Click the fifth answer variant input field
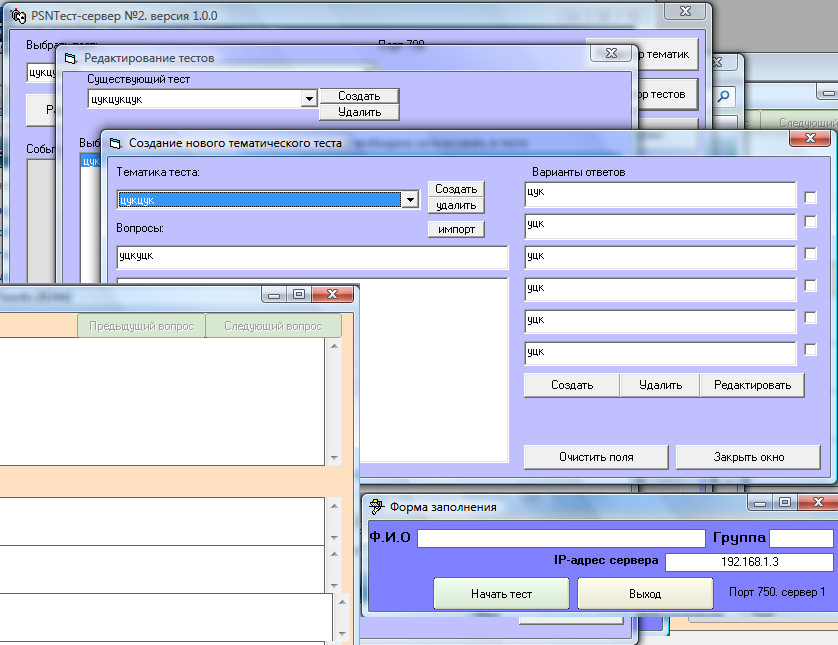Image resolution: width=838 pixels, height=645 pixels. point(660,322)
